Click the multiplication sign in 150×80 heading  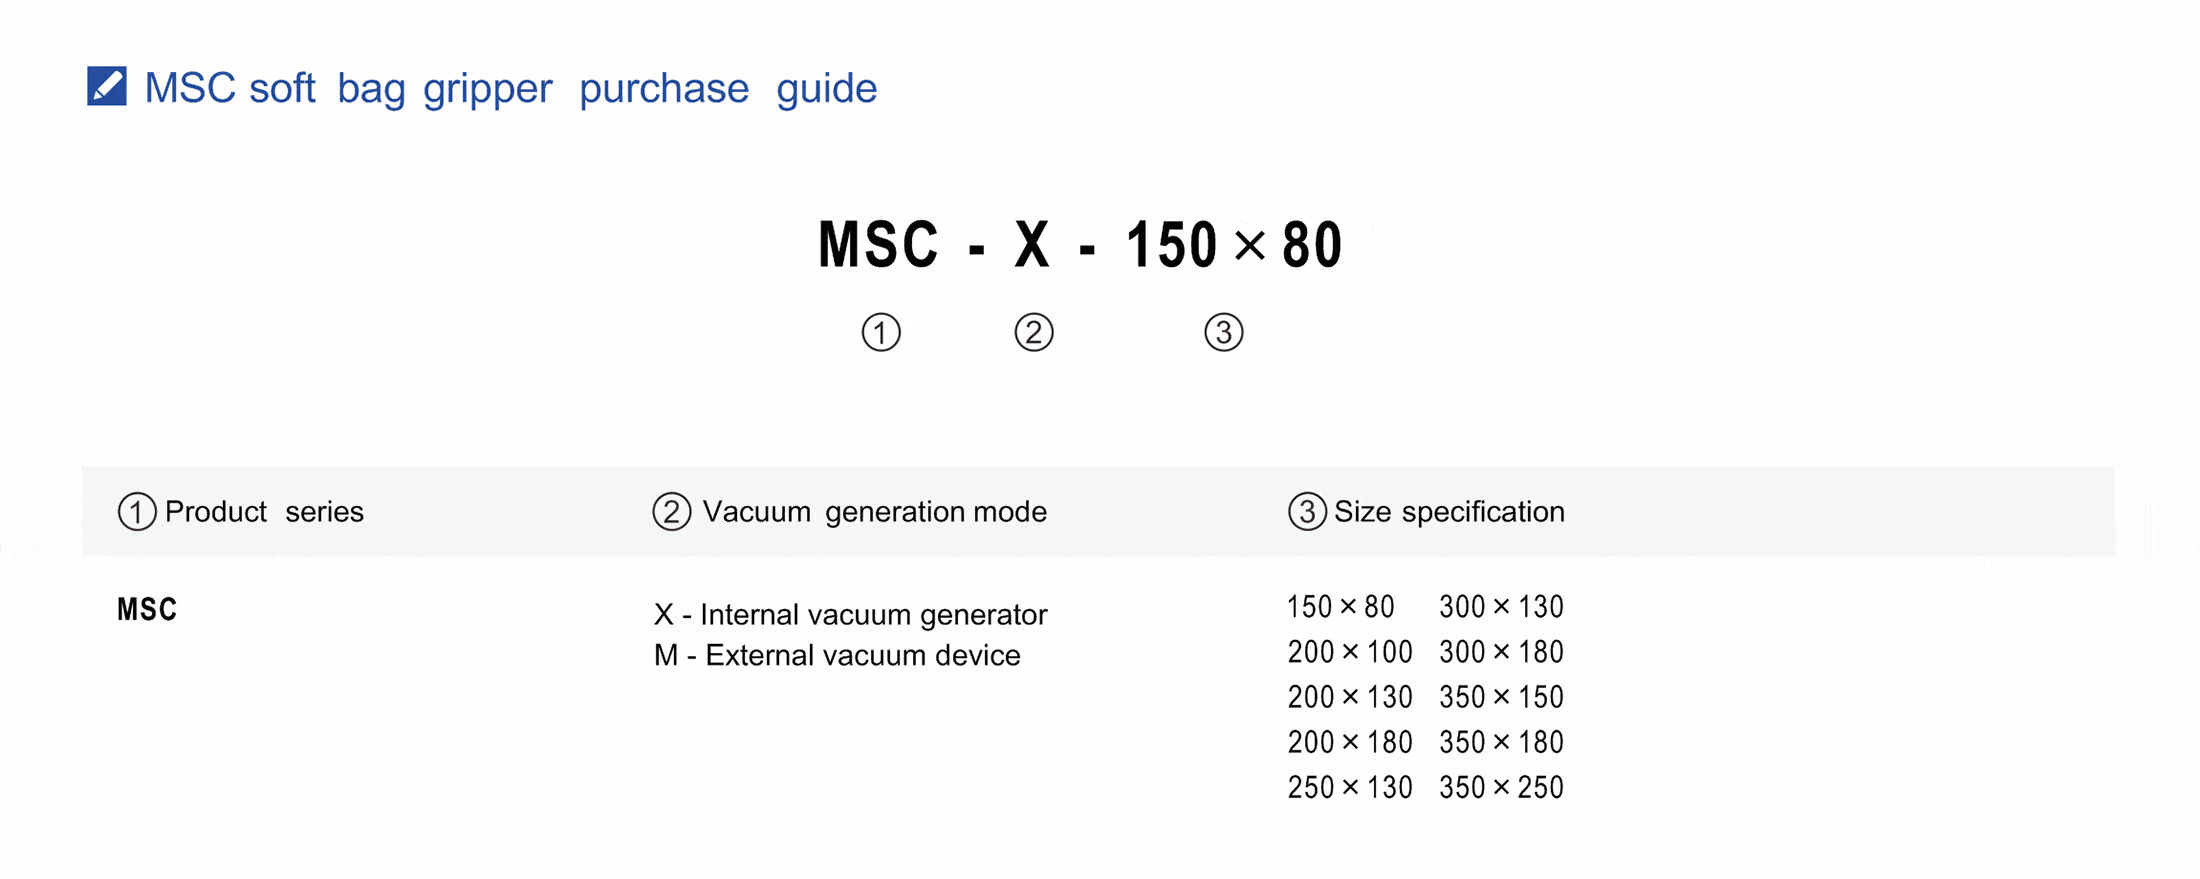click(1250, 245)
